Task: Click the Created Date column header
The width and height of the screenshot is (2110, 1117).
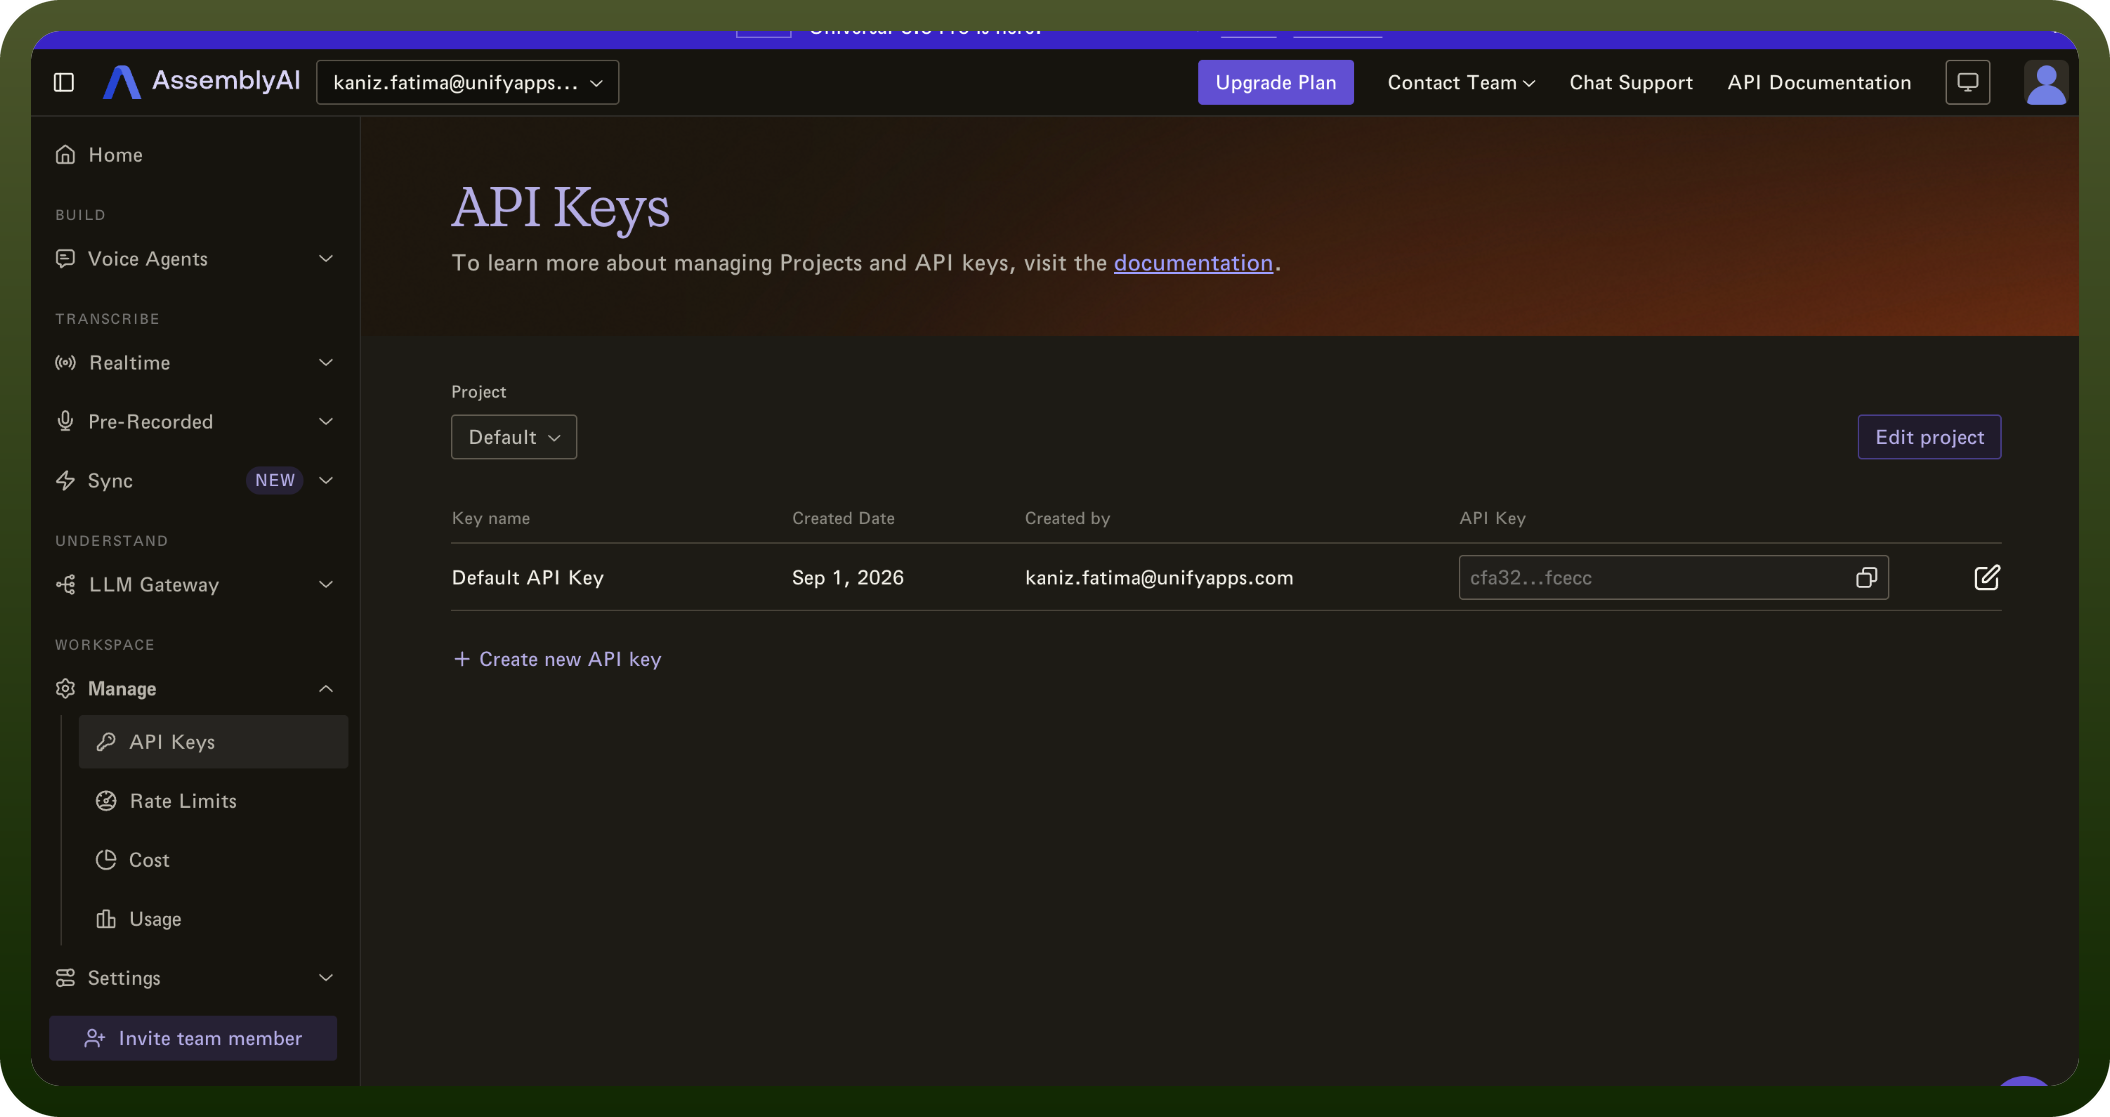Action: [843, 518]
